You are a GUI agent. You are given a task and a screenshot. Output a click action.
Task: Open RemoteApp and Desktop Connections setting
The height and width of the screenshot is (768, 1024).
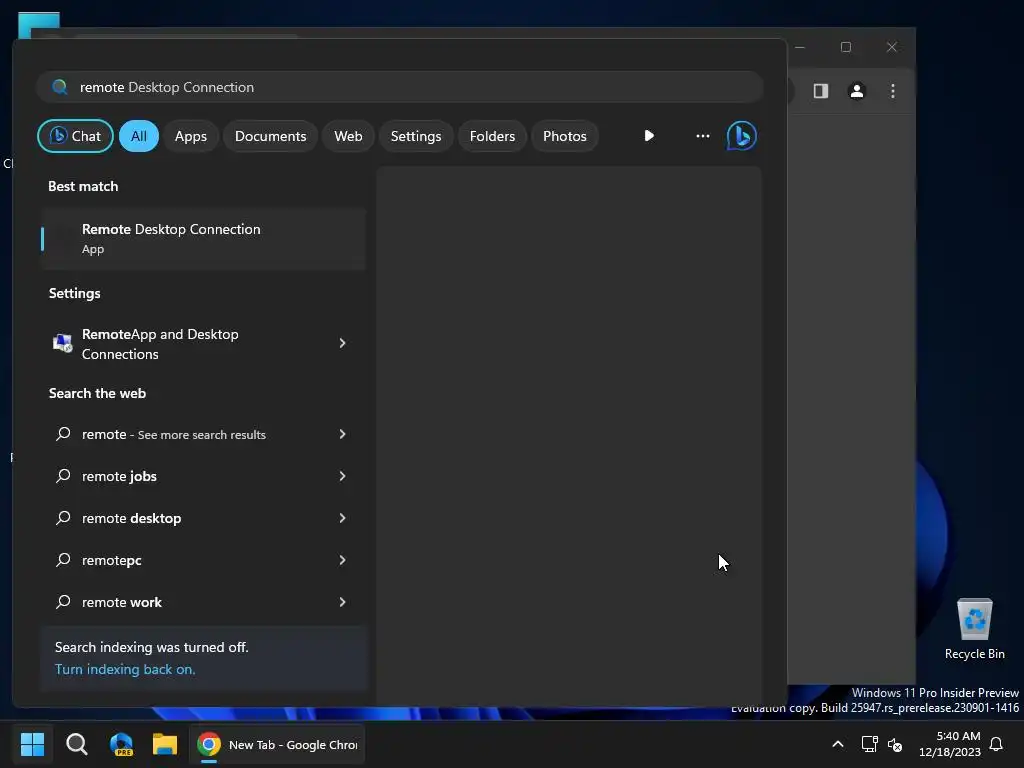click(x=203, y=344)
